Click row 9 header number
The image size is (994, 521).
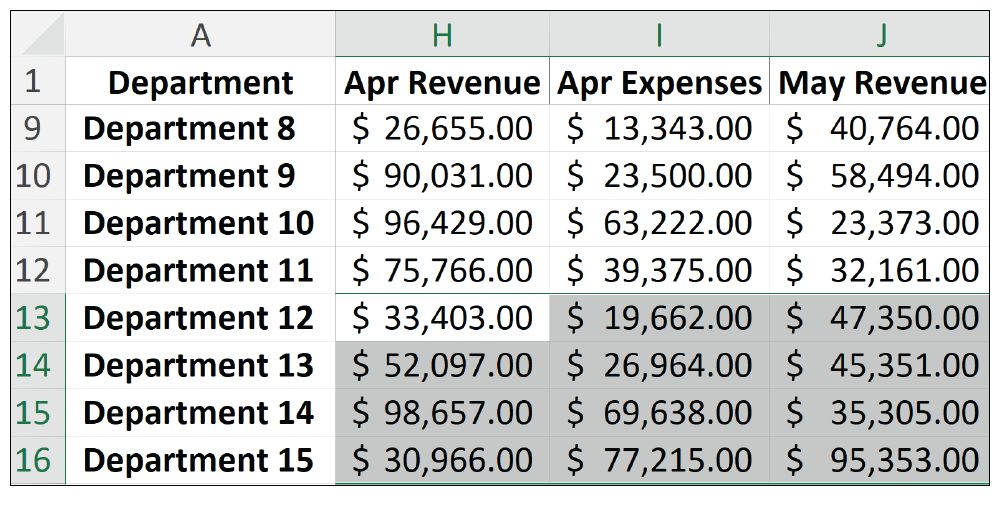point(34,129)
